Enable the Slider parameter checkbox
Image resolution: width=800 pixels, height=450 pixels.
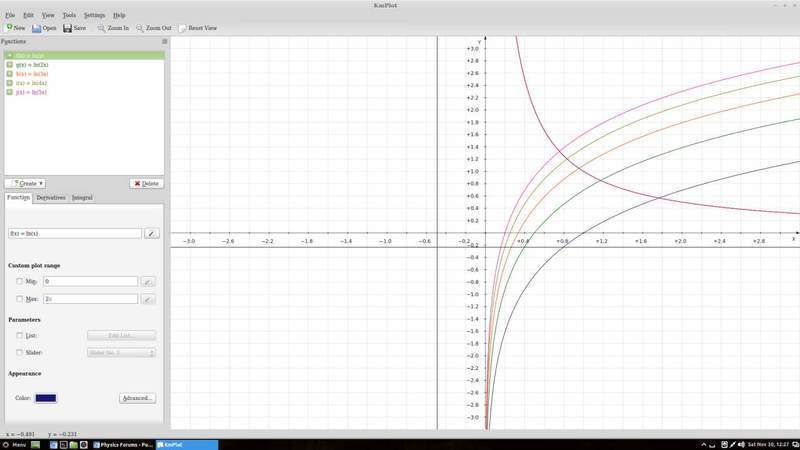tap(19, 352)
